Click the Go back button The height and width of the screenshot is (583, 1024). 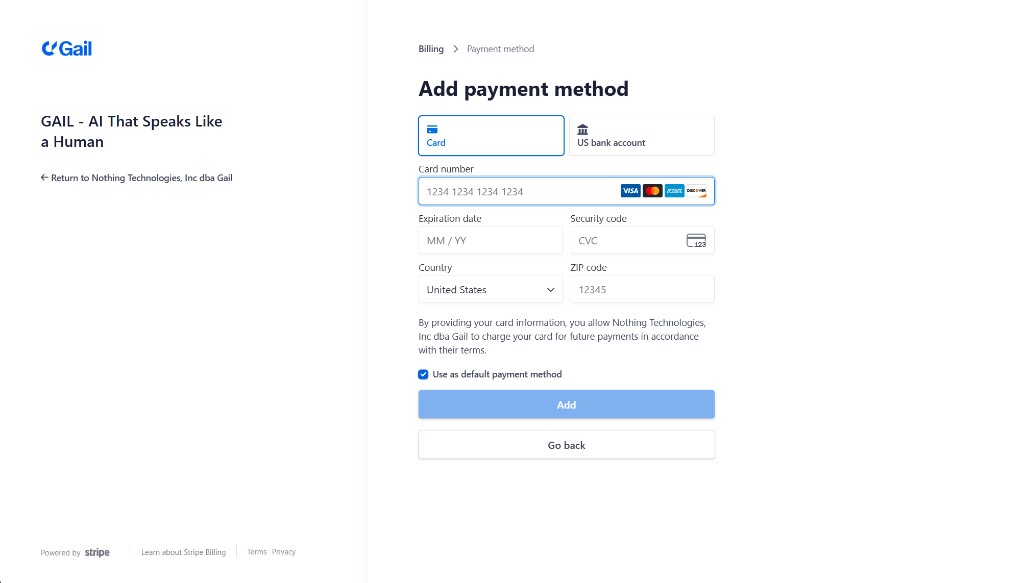(x=566, y=444)
